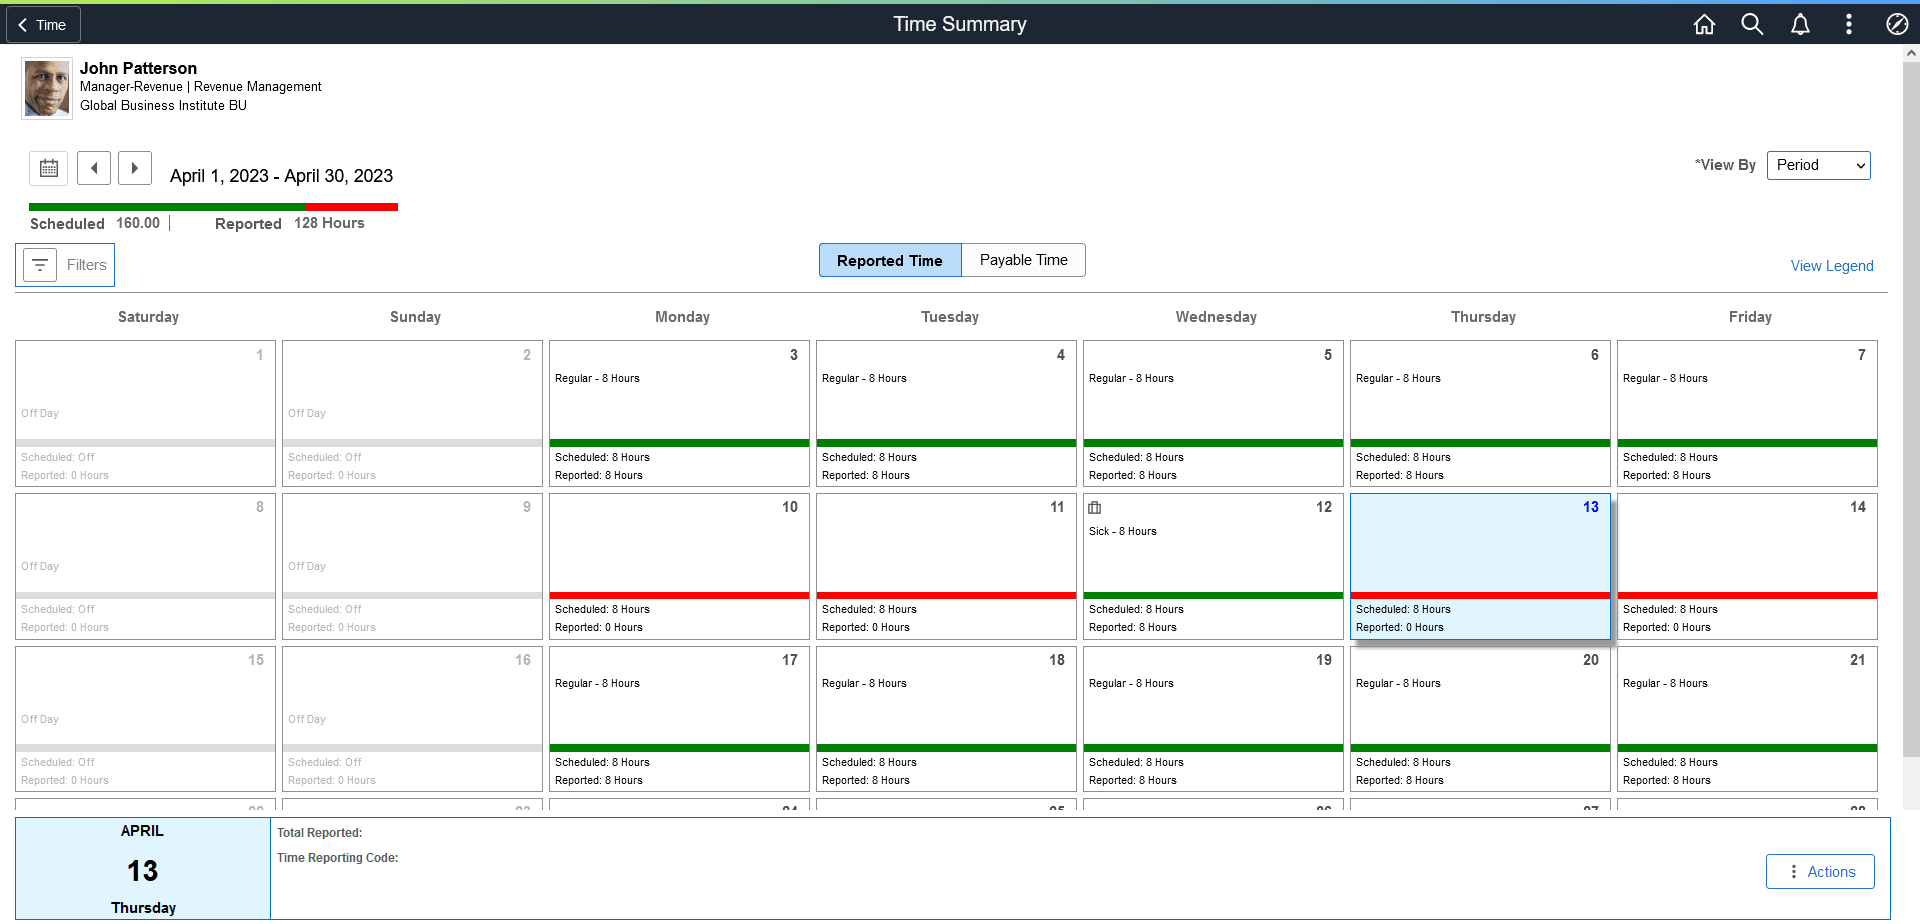Screen dimensions: 1920x924
Task: Keep Reported Time view selected
Action: (888, 260)
